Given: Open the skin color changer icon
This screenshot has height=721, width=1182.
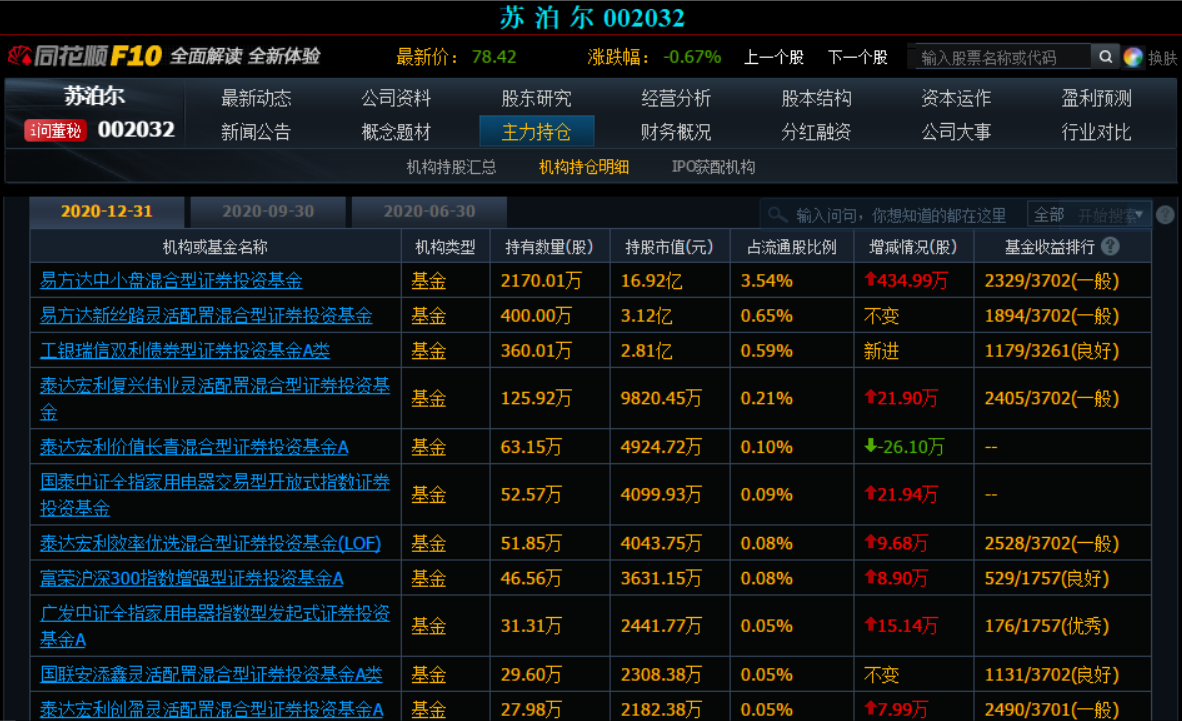Looking at the screenshot, I should 1132,57.
